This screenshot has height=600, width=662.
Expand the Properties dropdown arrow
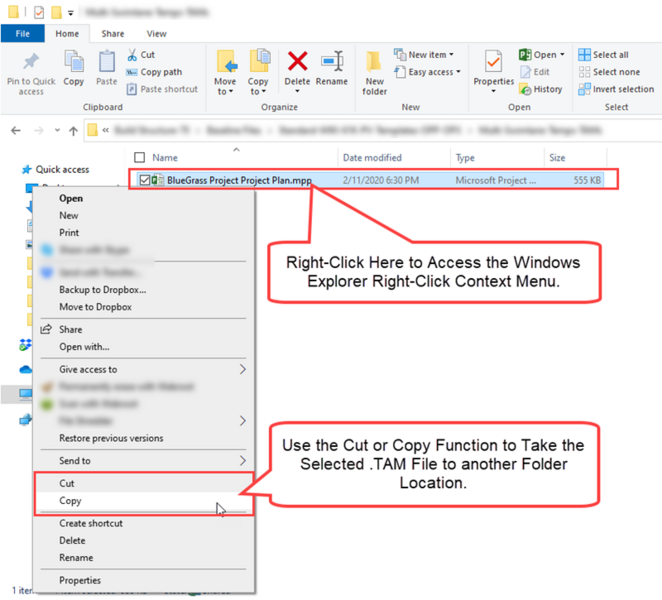494,91
